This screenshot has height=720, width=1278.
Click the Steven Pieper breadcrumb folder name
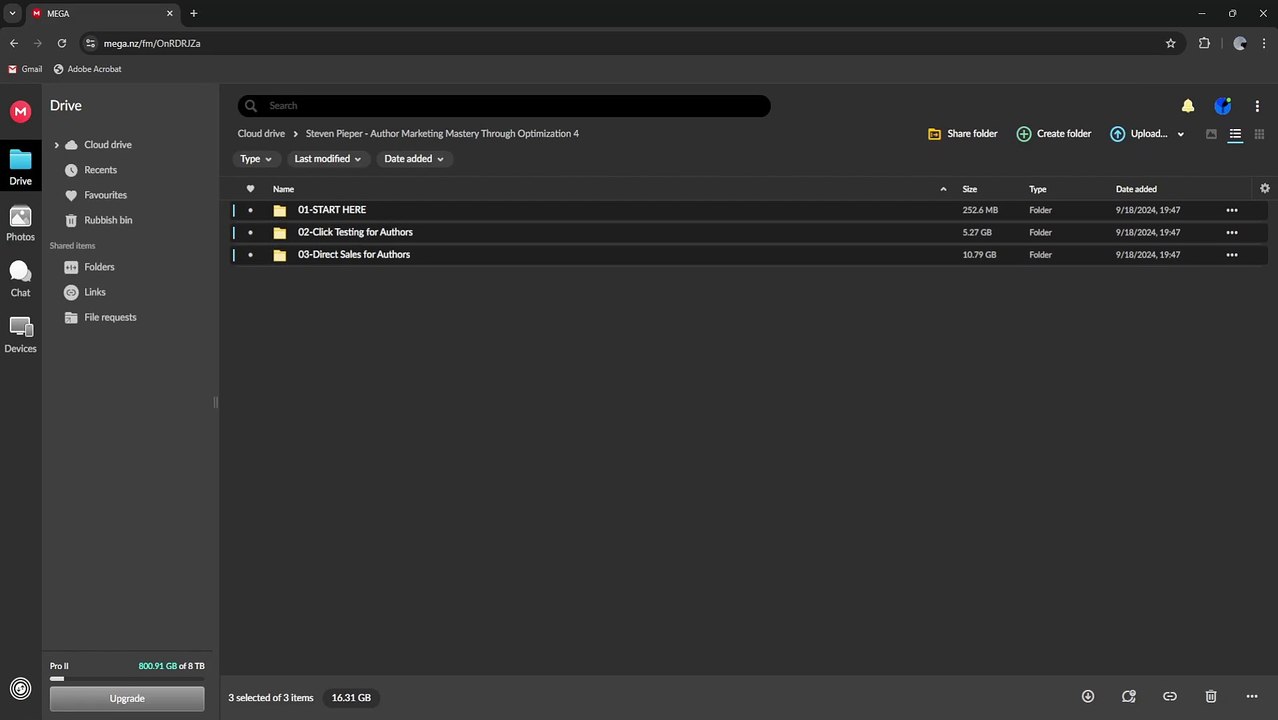(442, 134)
